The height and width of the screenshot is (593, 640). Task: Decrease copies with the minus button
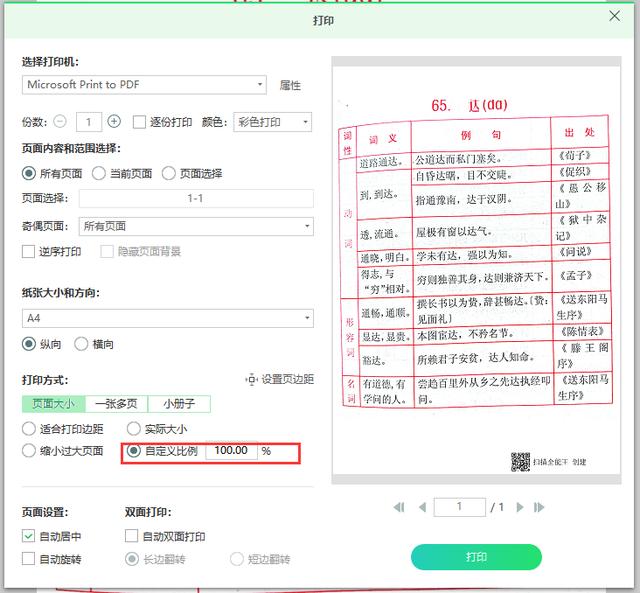click(x=60, y=122)
